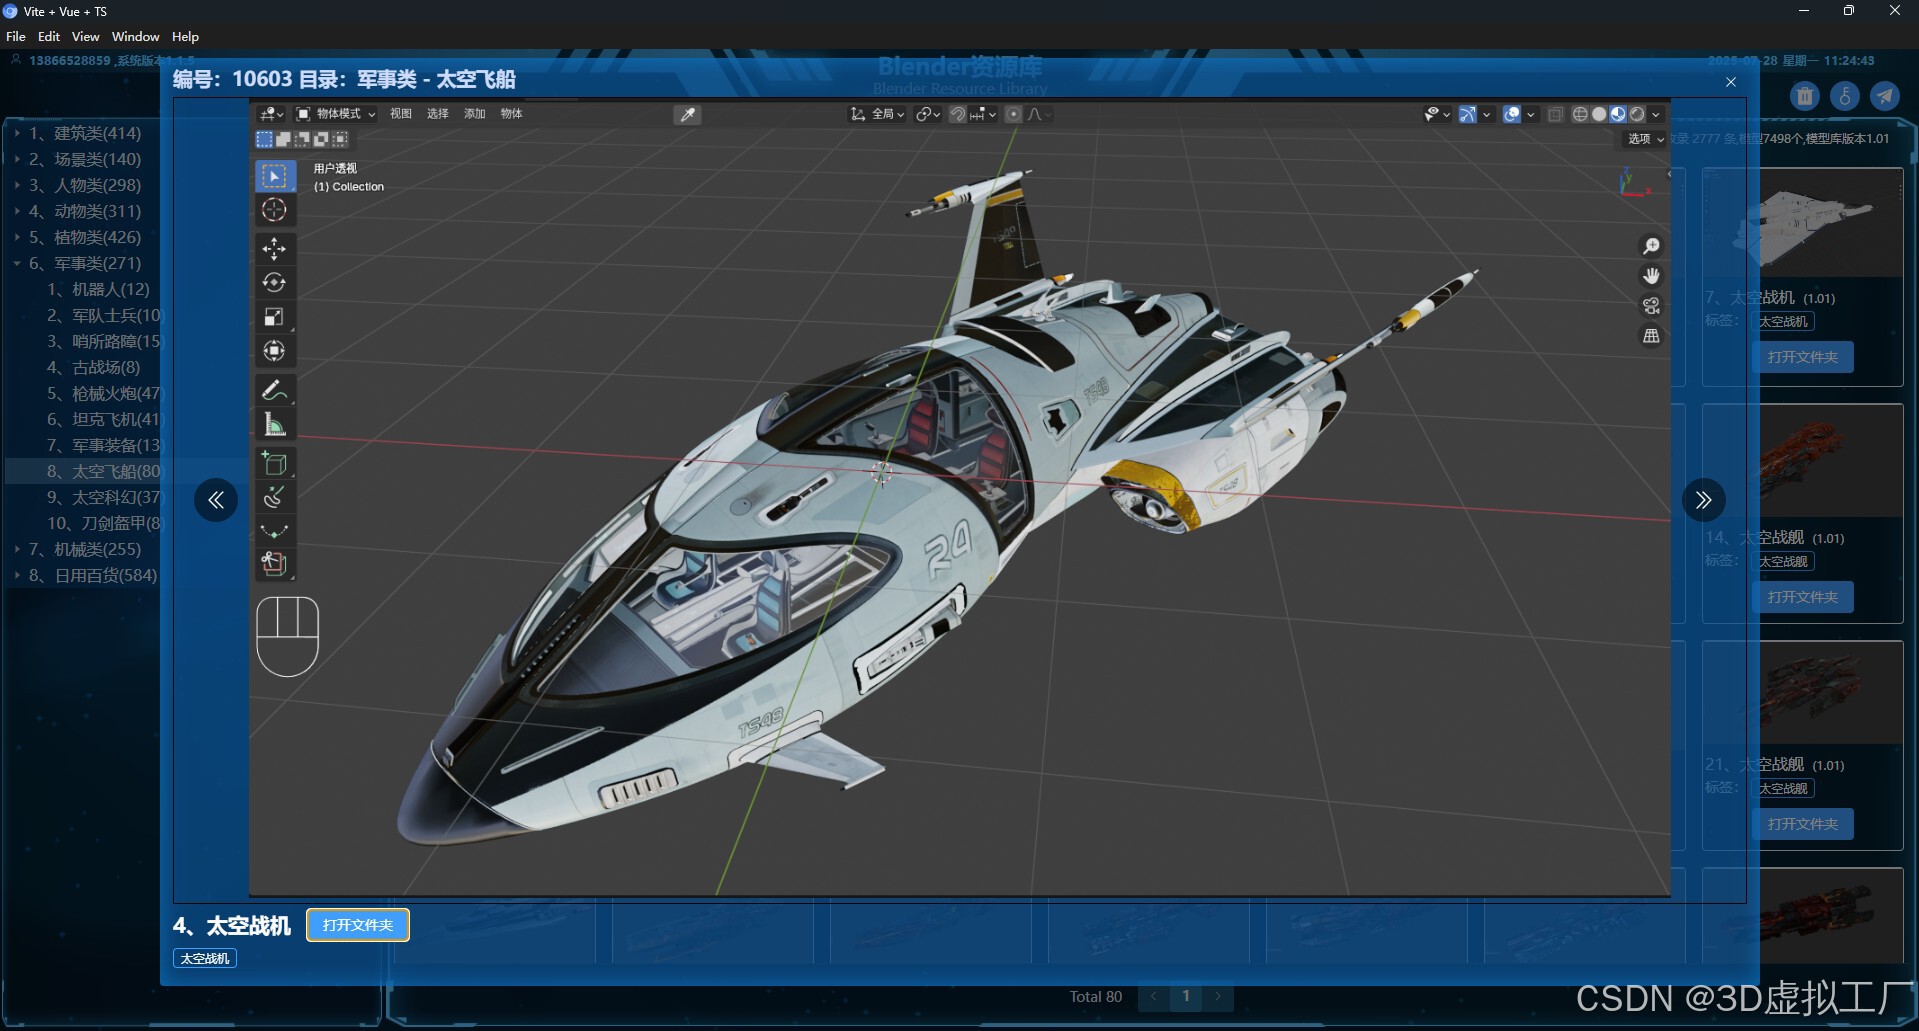Screen dimensions: 1919x1031
Task: Click the eyedropper icon in viewport header
Action: point(688,114)
